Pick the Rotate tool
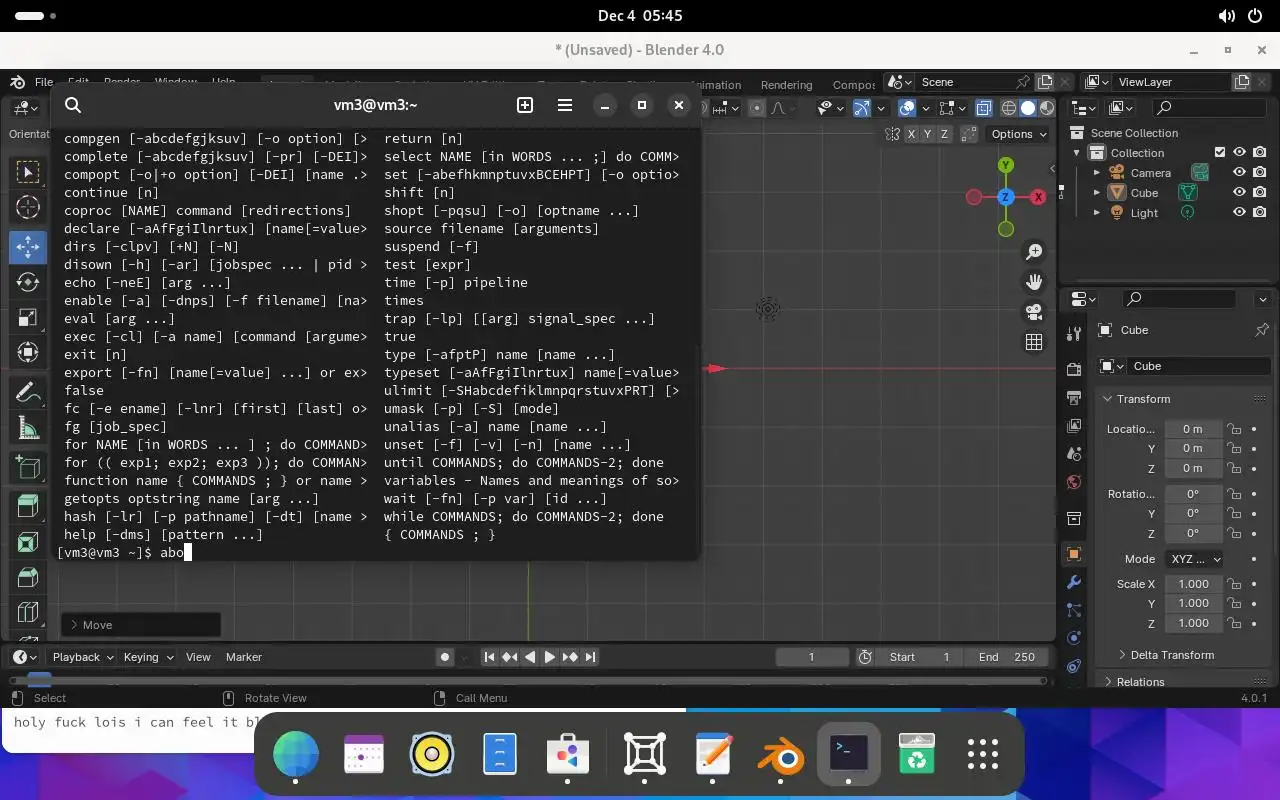 [x=28, y=282]
